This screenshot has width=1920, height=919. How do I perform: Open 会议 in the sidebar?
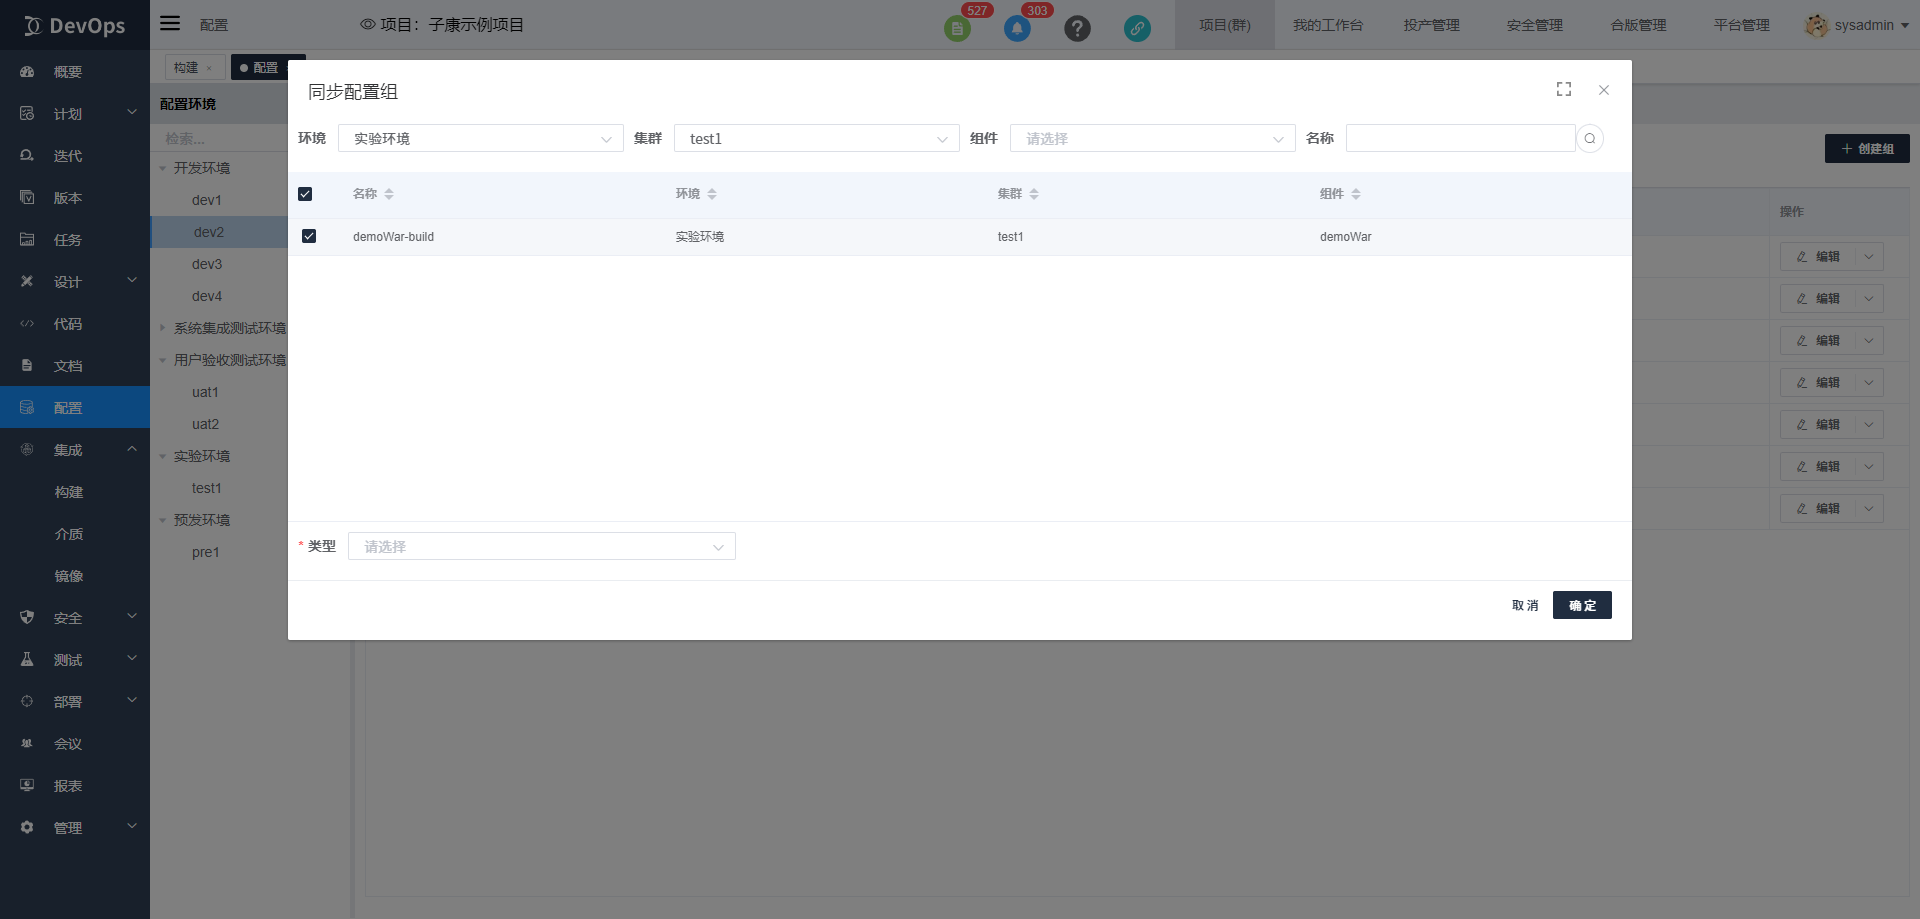click(x=75, y=744)
